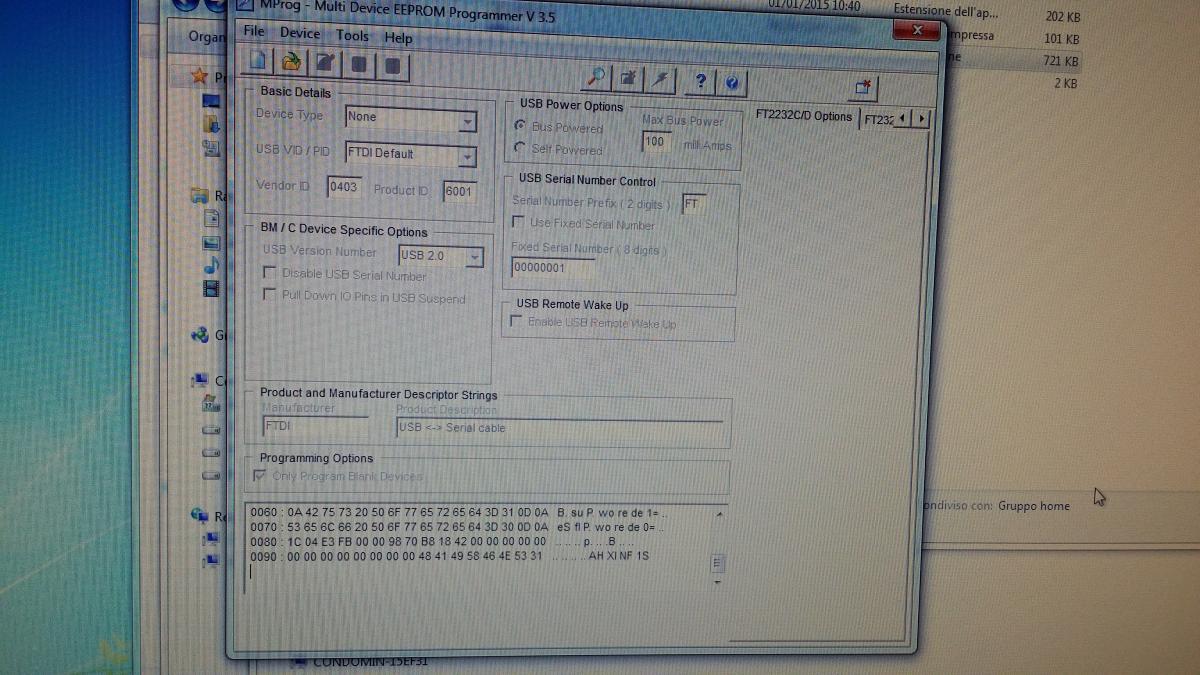Screen dimensions: 1200x675
Task: Select Videos library icon in Explorer
Action: pyautogui.click(x=211, y=289)
